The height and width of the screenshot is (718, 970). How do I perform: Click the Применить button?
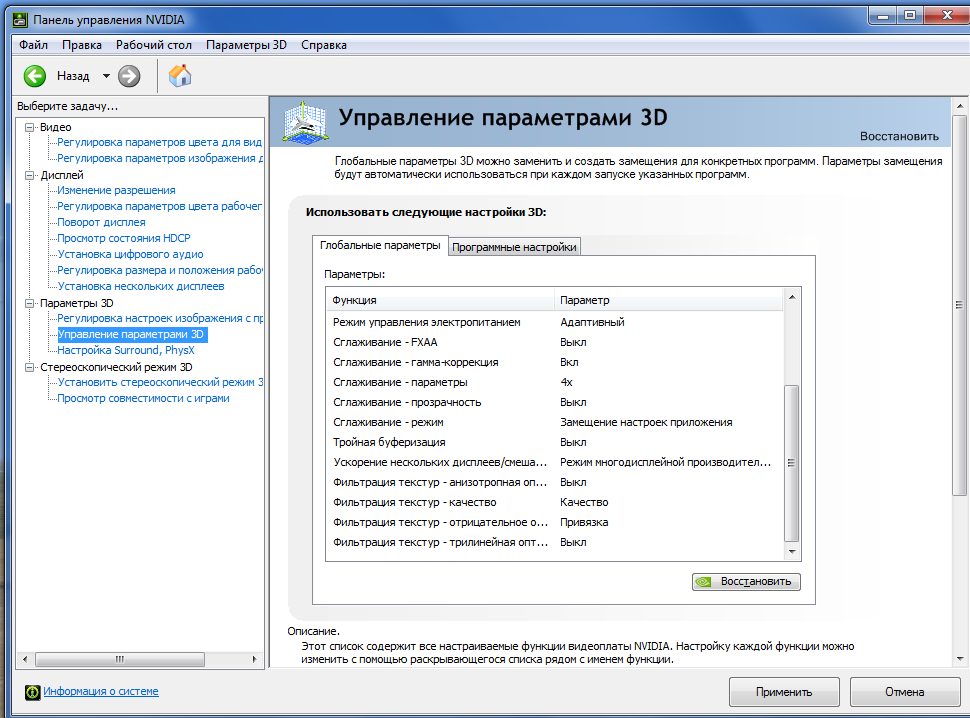tap(784, 692)
